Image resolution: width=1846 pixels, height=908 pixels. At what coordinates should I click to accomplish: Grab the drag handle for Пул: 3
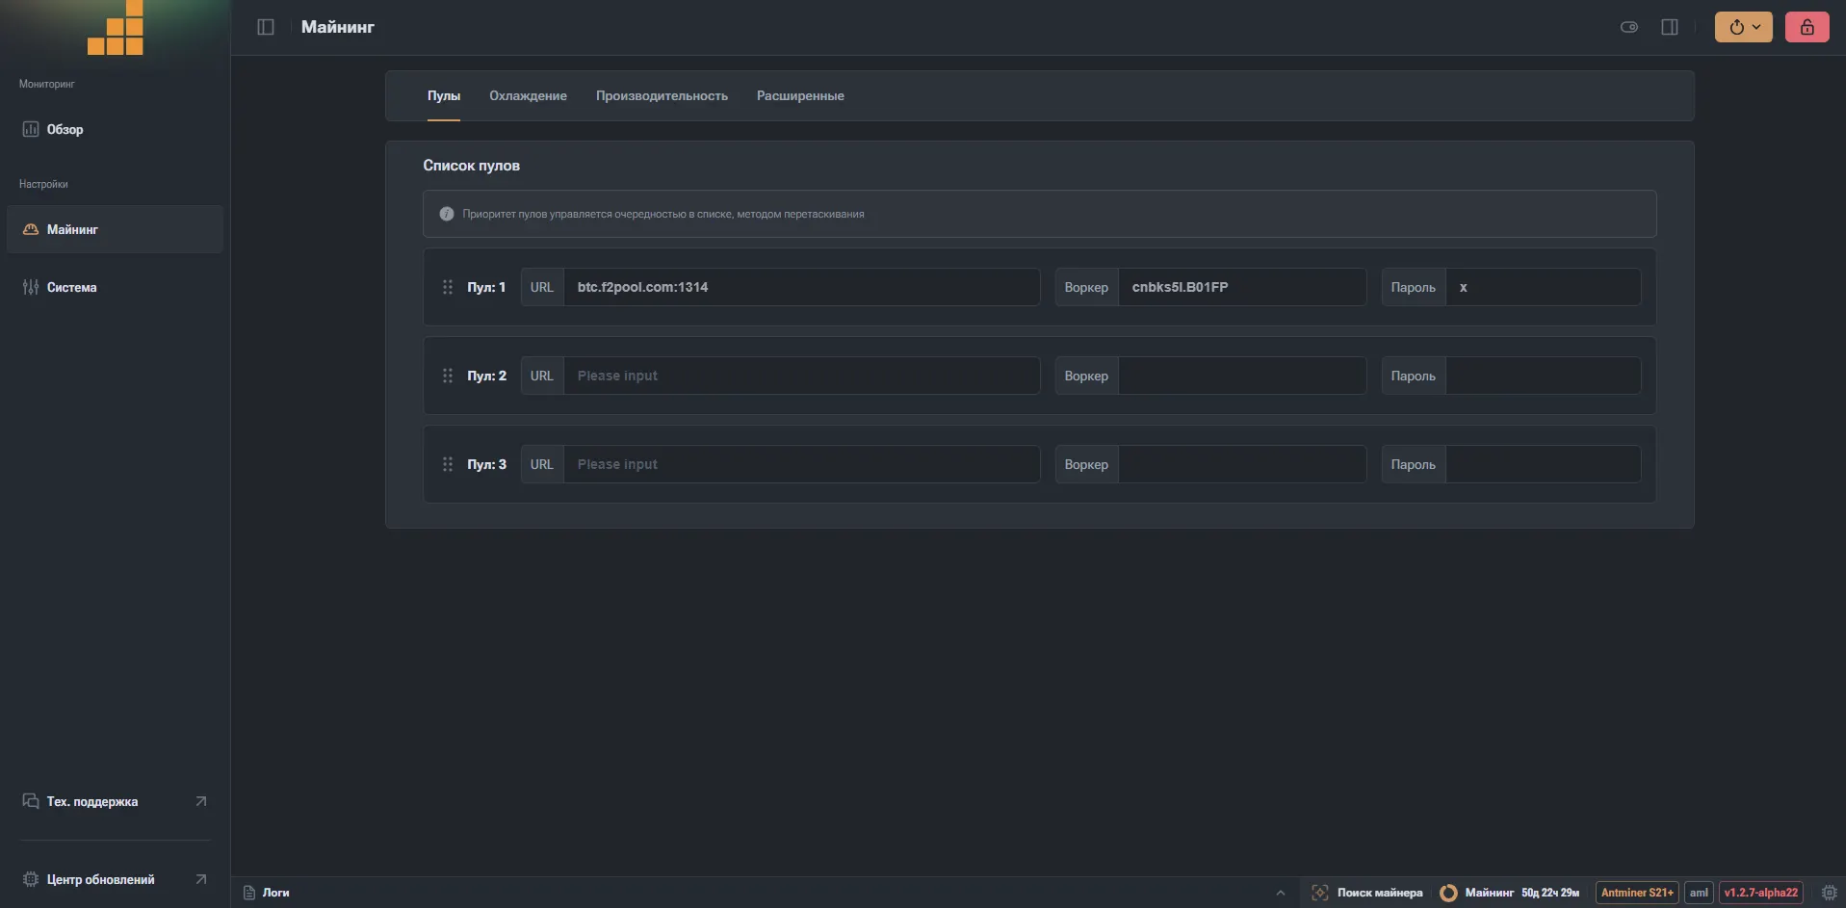tap(447, 464)
